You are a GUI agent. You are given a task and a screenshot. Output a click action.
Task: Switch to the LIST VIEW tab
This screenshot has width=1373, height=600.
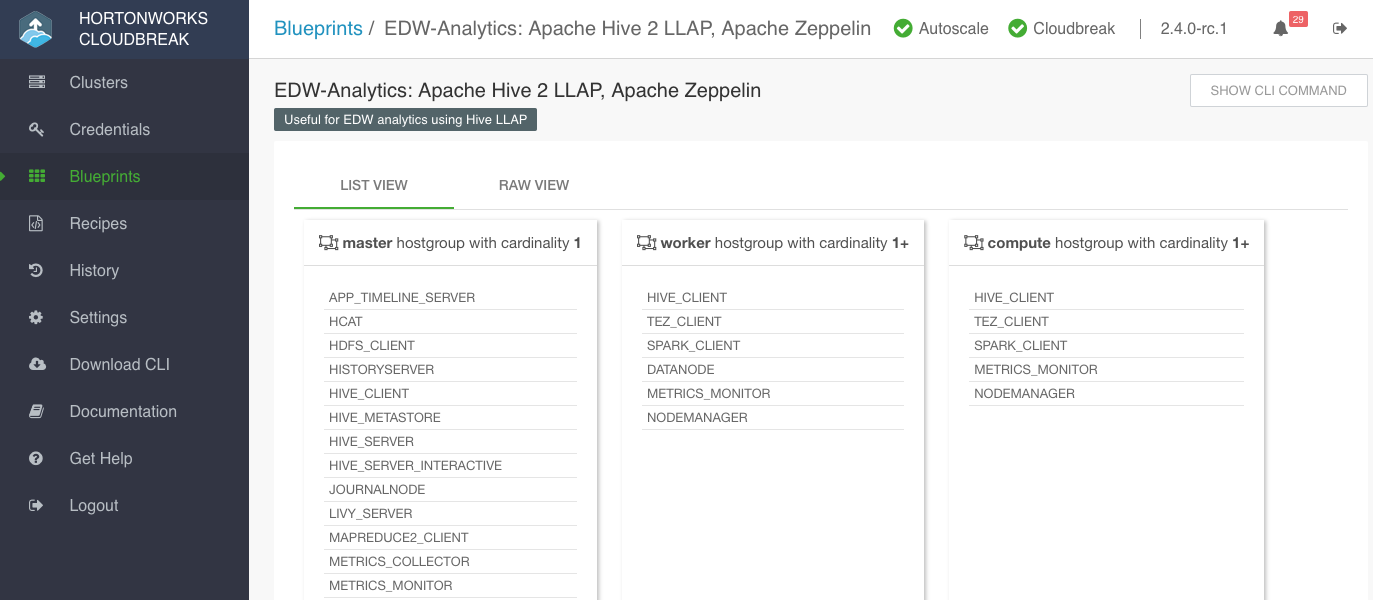tap(374, 185)
